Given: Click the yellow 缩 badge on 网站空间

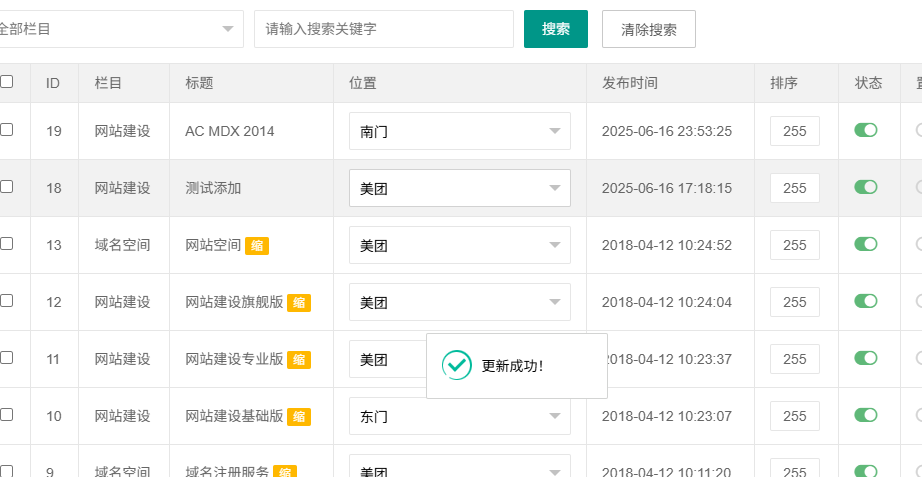Looking at the screenshot, I should (x=257, y=245).
